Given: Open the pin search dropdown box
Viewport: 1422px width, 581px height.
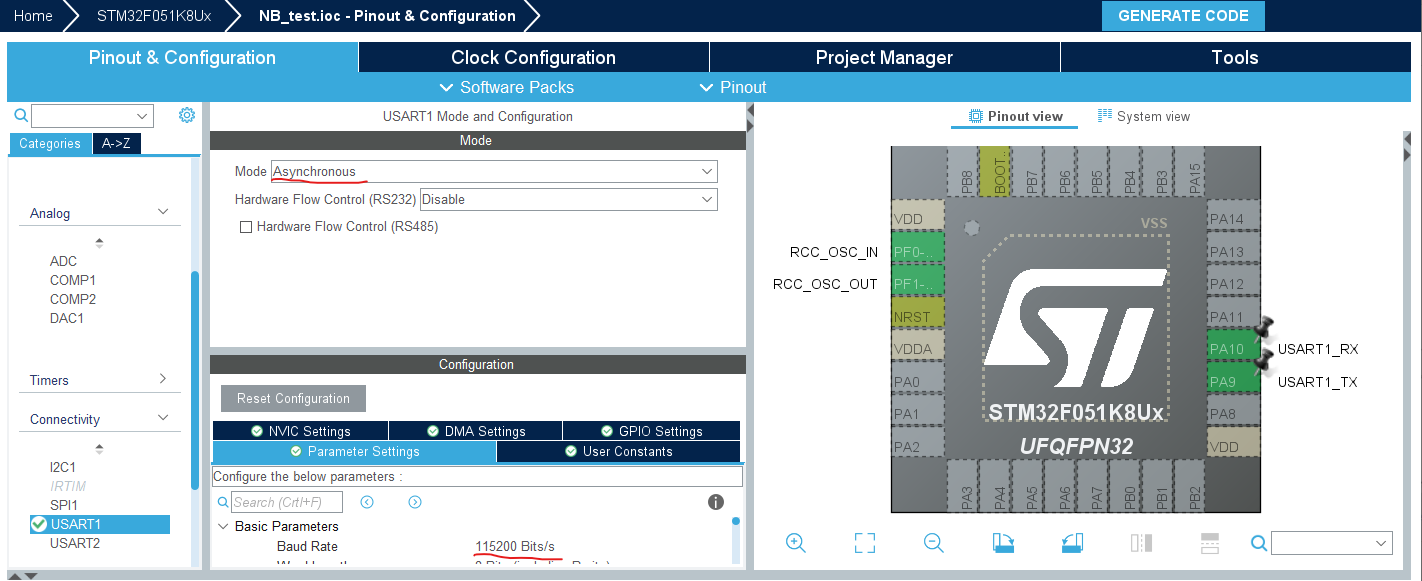Looking at the screenshot, I should click(x=1331, y=543).
